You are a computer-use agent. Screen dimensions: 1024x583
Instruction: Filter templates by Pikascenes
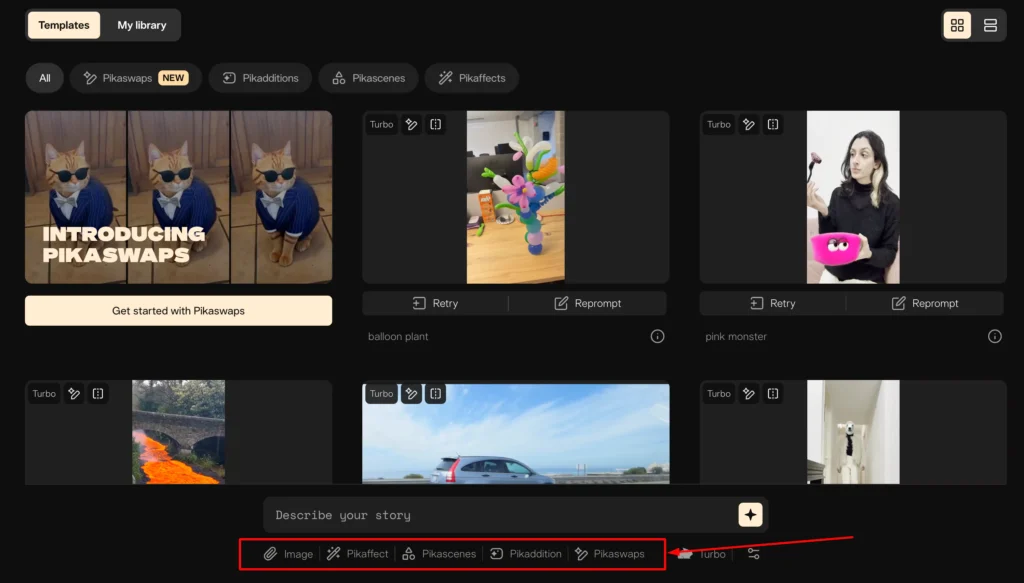pos(368,78)
